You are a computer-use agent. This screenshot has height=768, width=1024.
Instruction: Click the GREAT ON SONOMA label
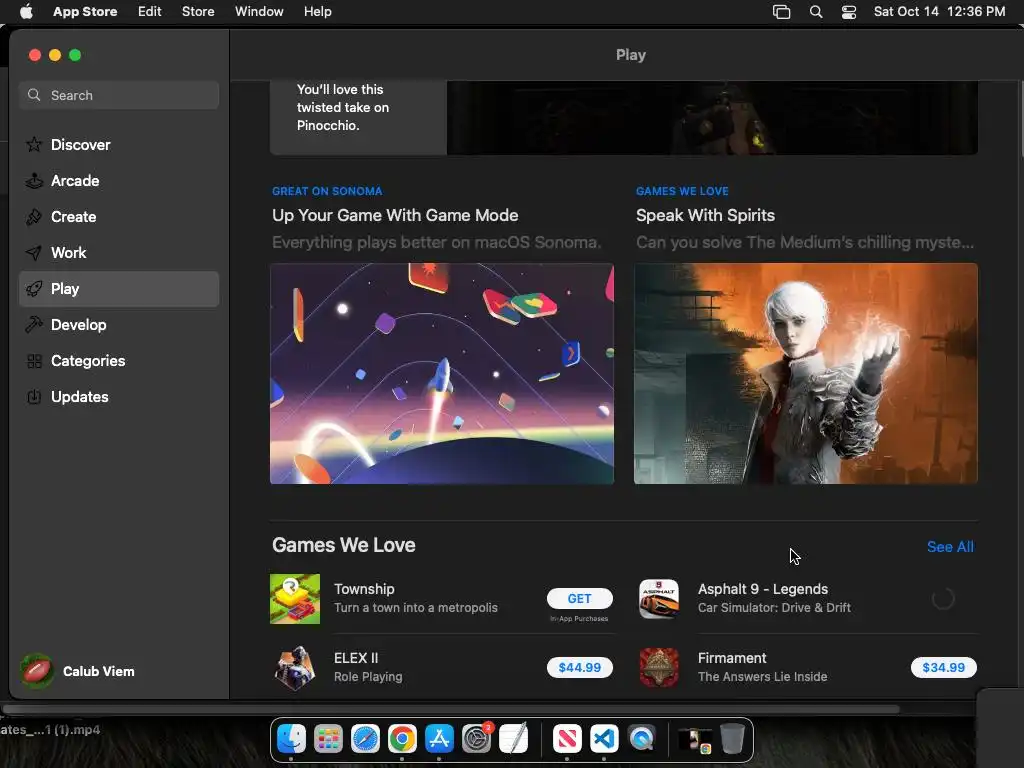327,191
